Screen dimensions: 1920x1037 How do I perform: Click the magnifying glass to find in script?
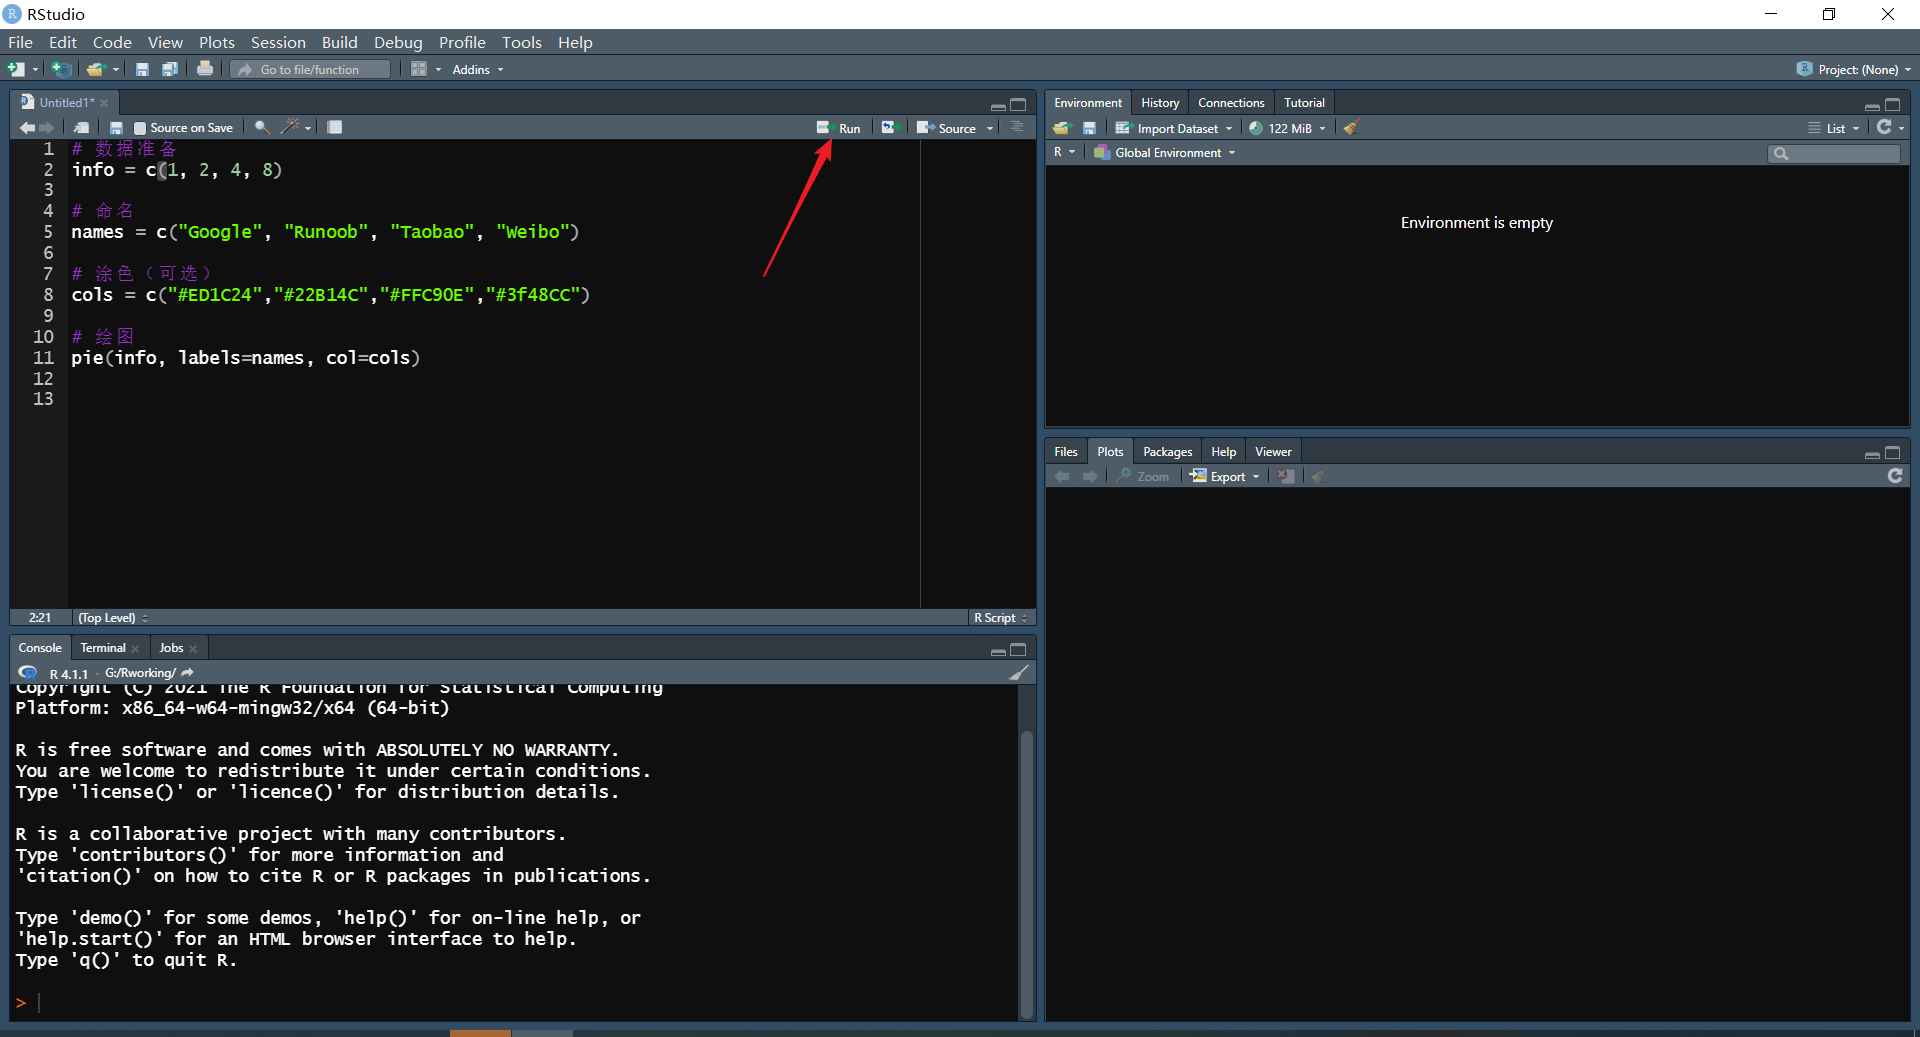[261, 127]
